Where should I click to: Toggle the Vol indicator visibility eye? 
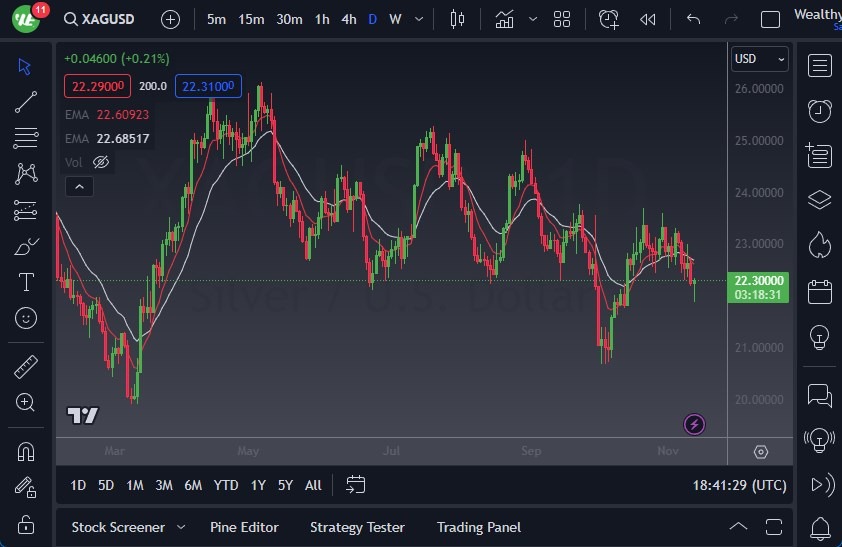click(100, 162)
